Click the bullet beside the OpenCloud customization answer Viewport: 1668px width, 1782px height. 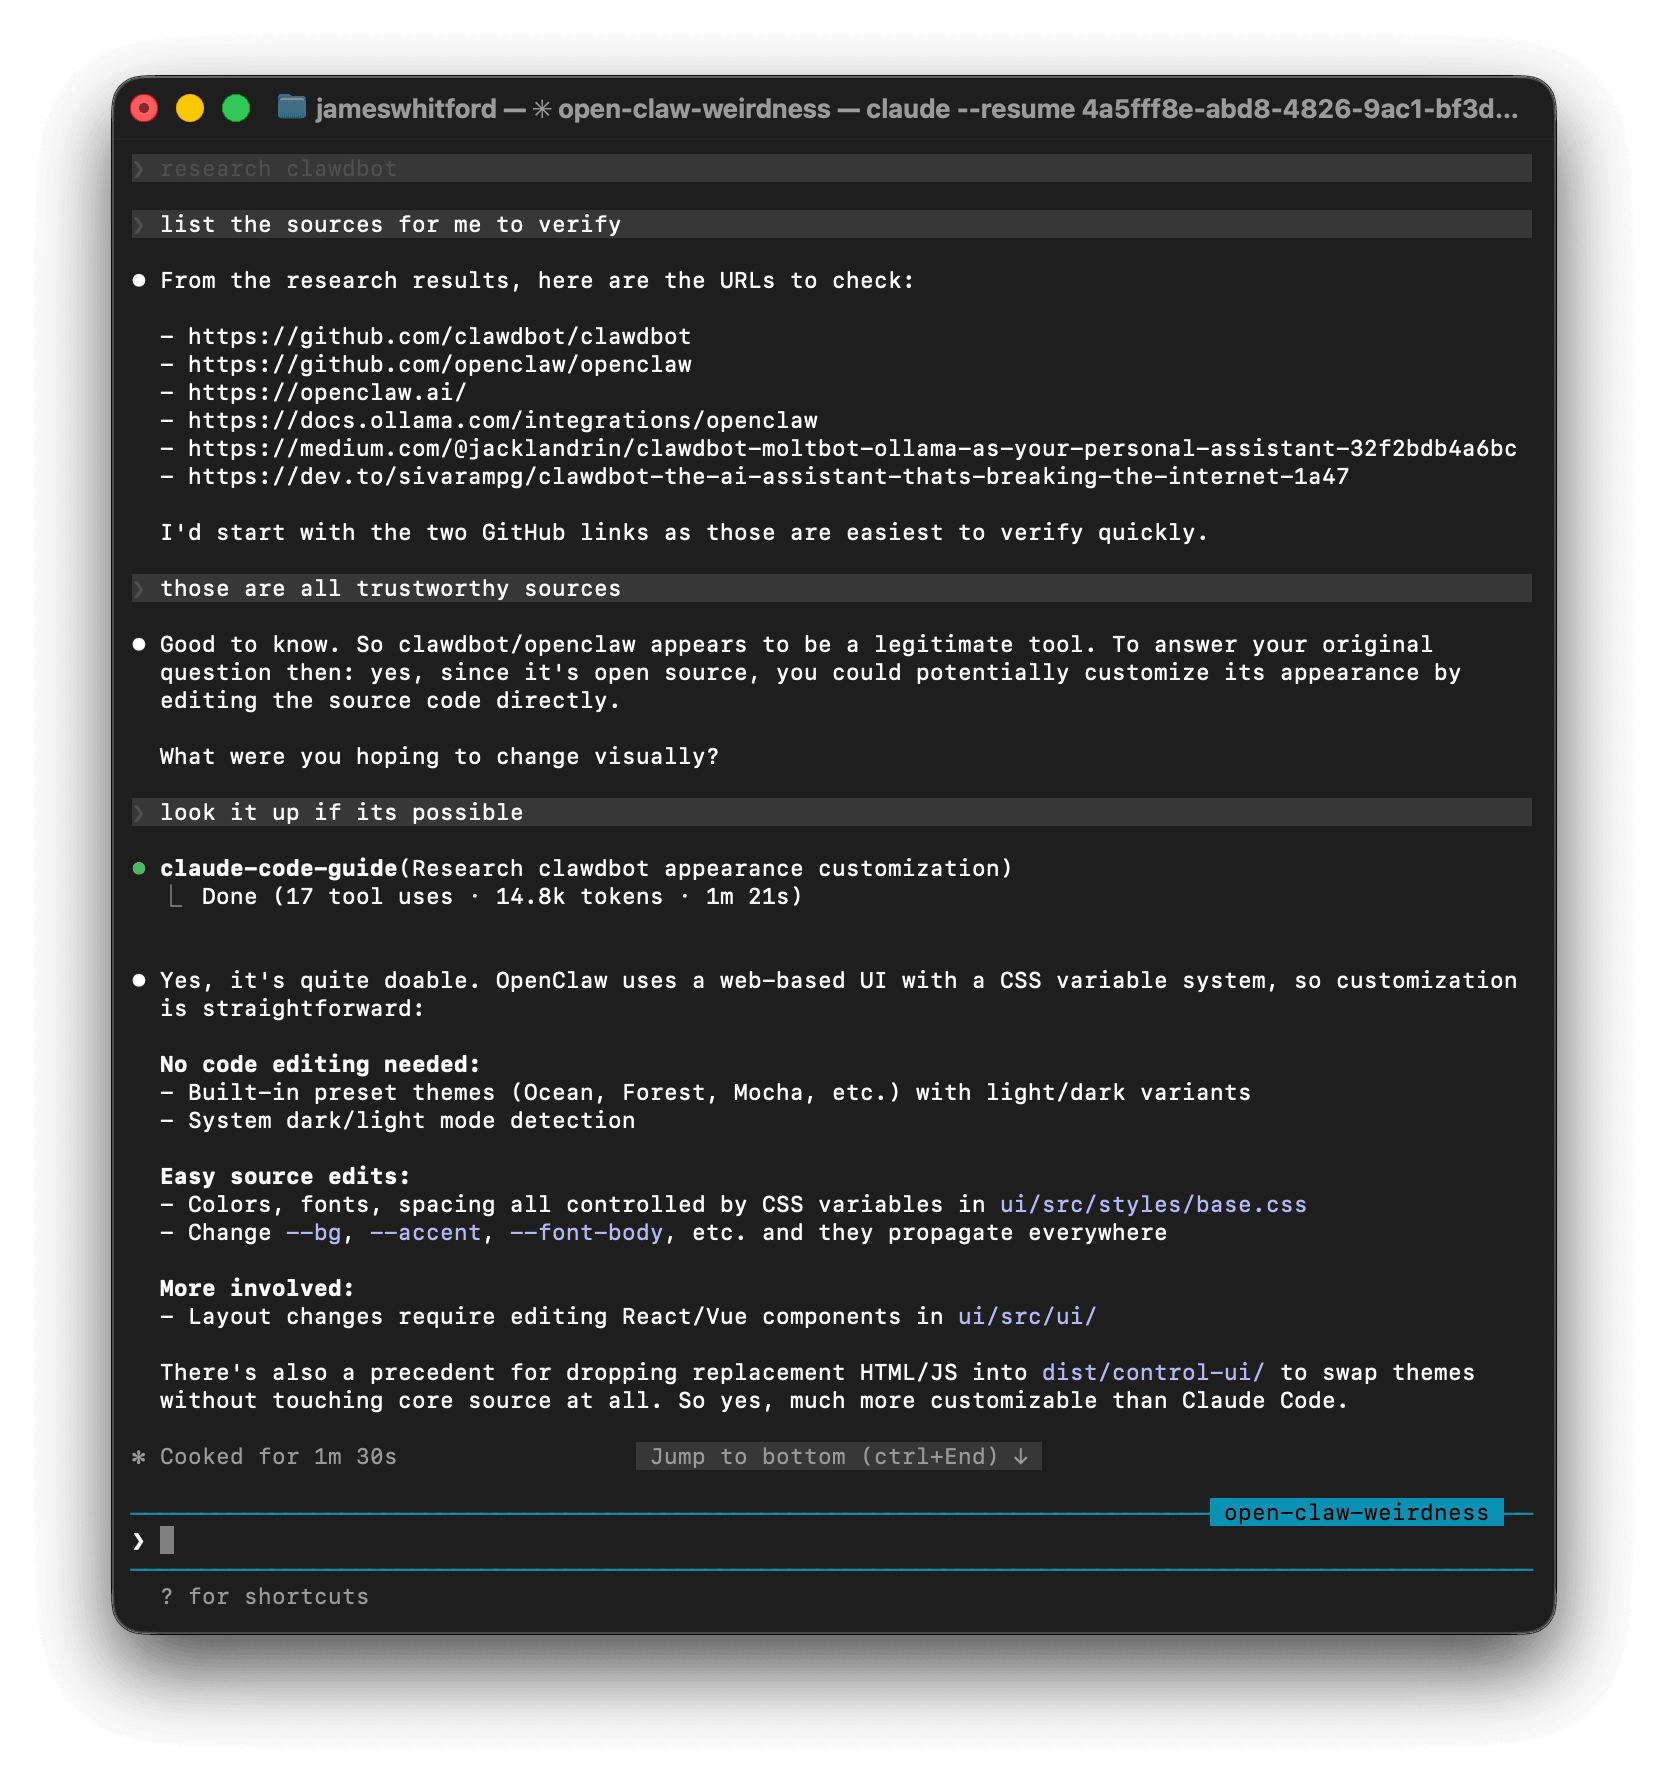point(139,980)
